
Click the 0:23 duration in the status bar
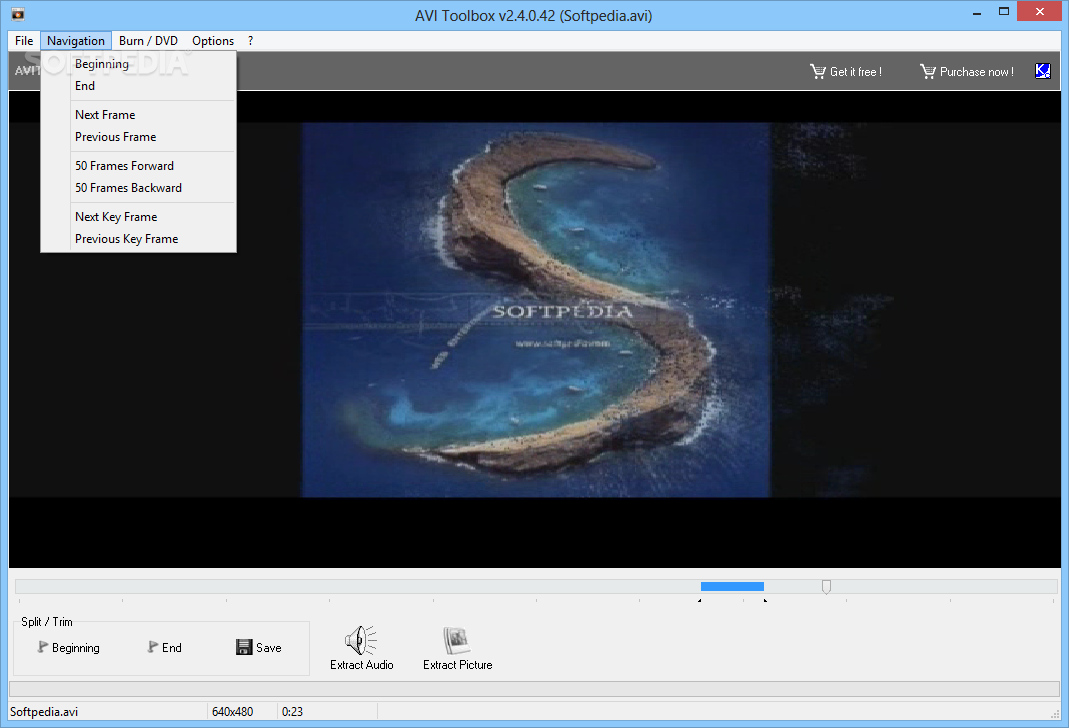pyautogui.click(x=292, y=712)
